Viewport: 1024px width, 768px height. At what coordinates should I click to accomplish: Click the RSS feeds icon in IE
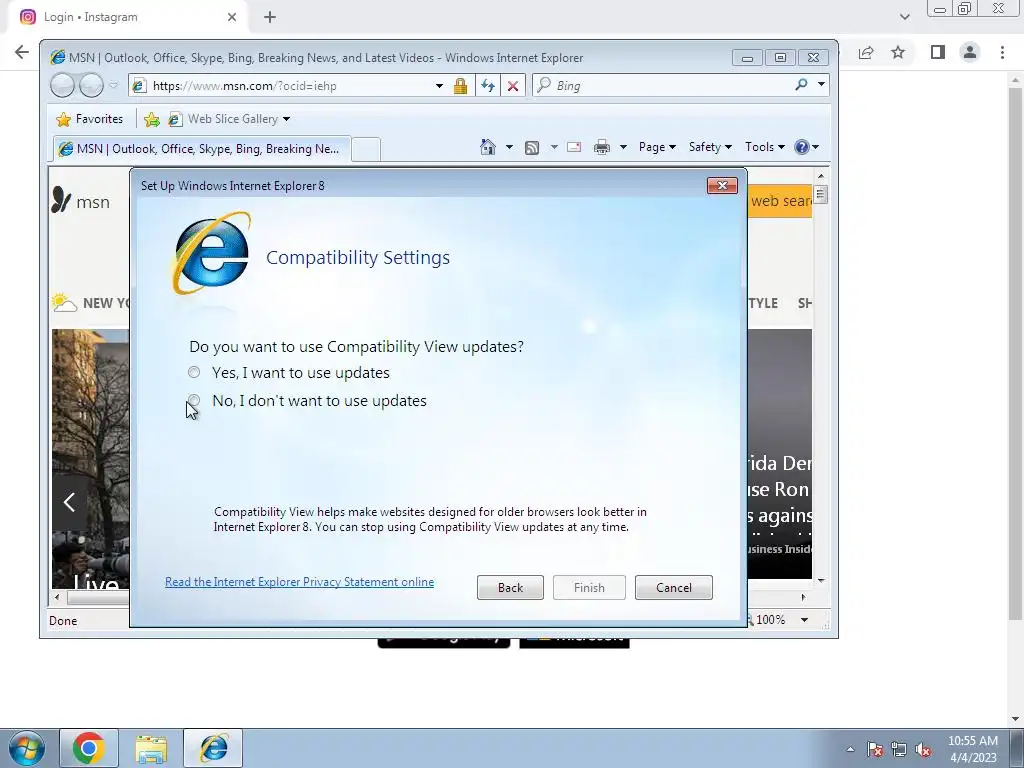[532, 148]
